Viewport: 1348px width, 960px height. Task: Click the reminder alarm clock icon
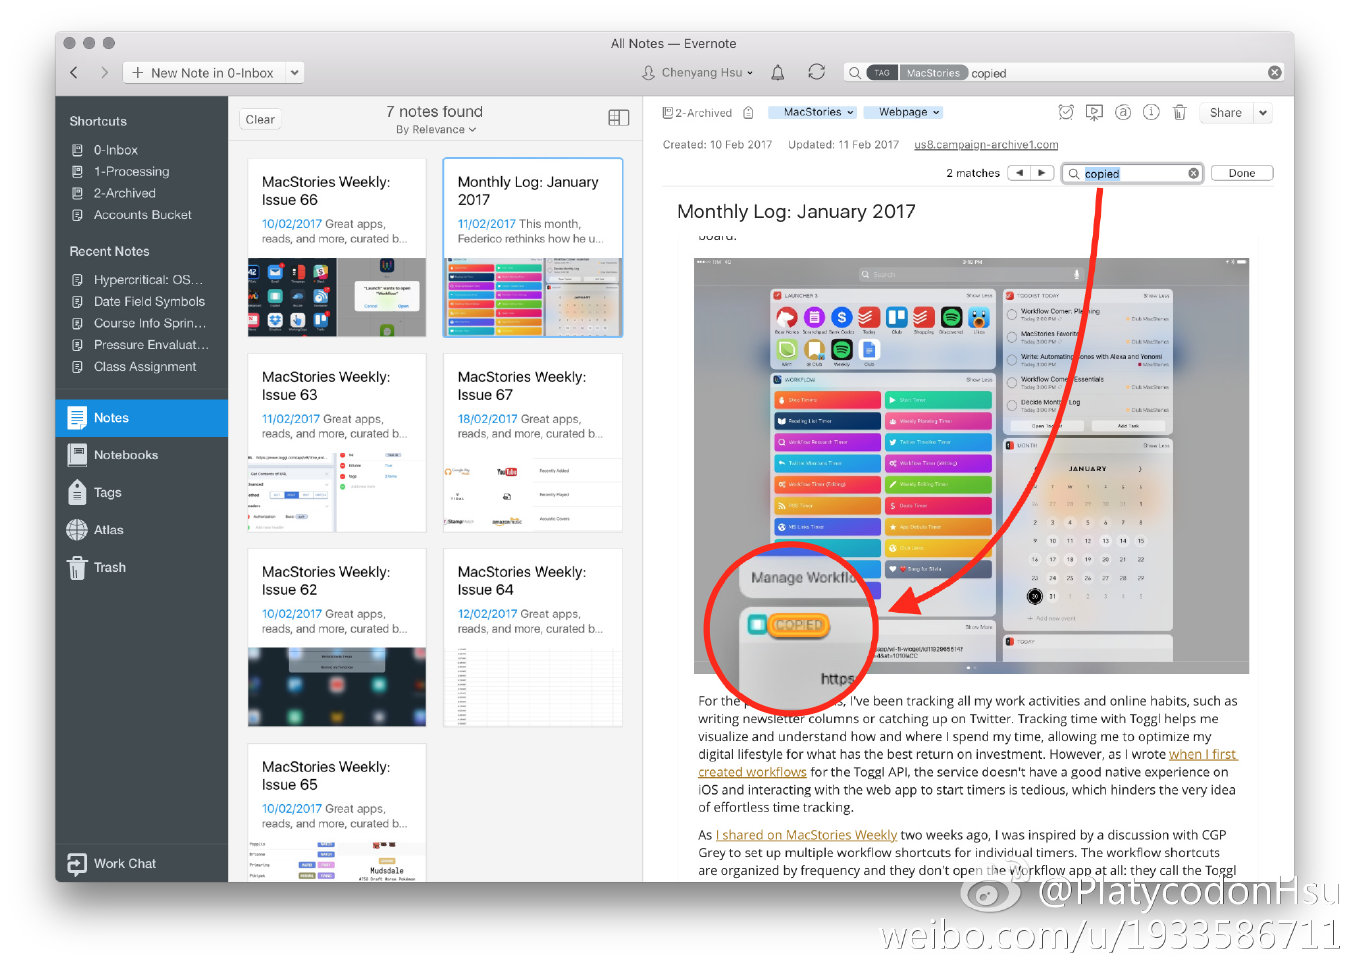1066,112
